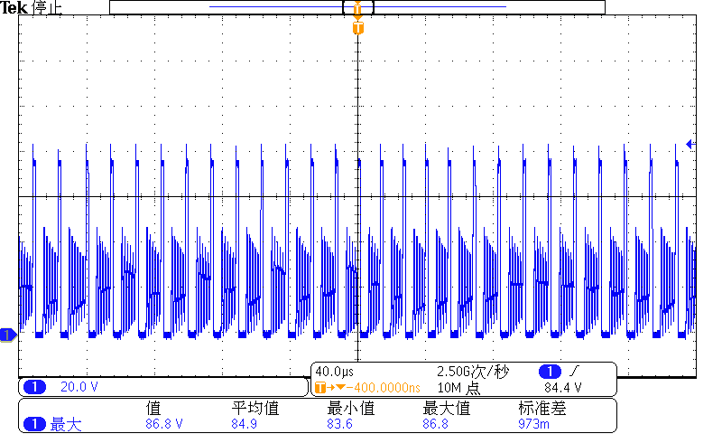The width and height of the screenshot is (722, 434).
Task: Click the rising edge trigger slope icon
Action: [574, 370]
